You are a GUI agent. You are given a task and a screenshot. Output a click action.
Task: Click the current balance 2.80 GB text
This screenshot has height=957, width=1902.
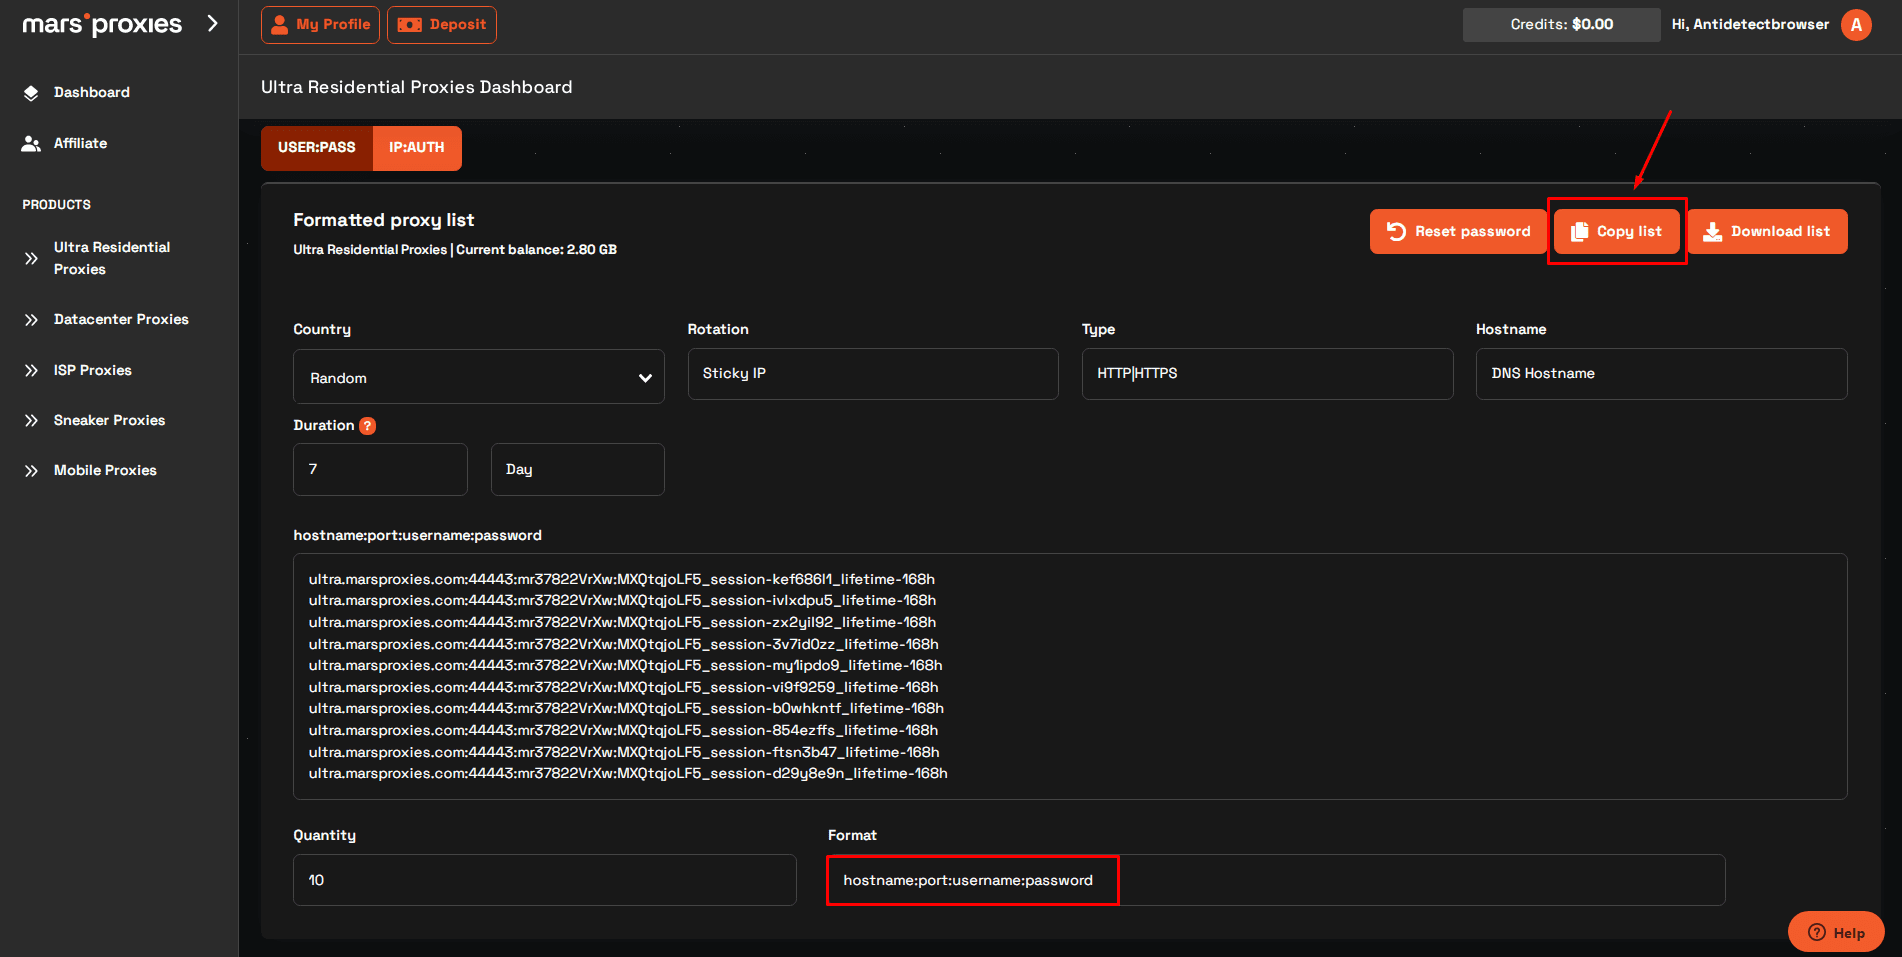[536, 250]
